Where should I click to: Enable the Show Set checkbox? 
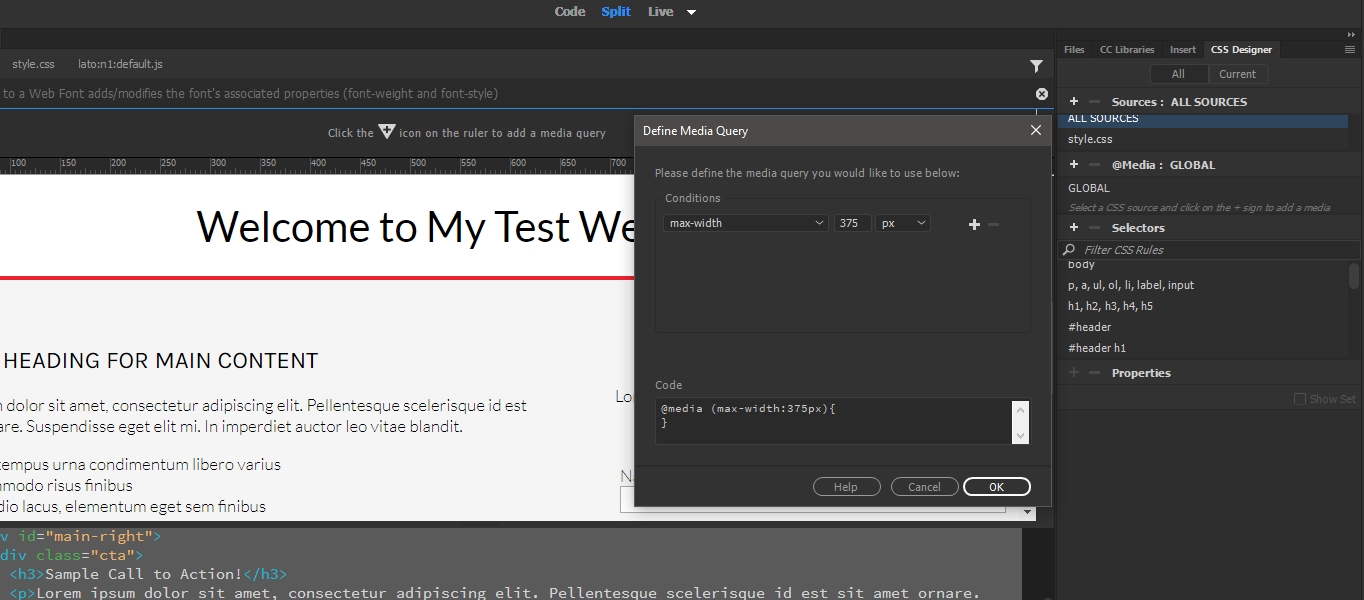click(1300, 398)
